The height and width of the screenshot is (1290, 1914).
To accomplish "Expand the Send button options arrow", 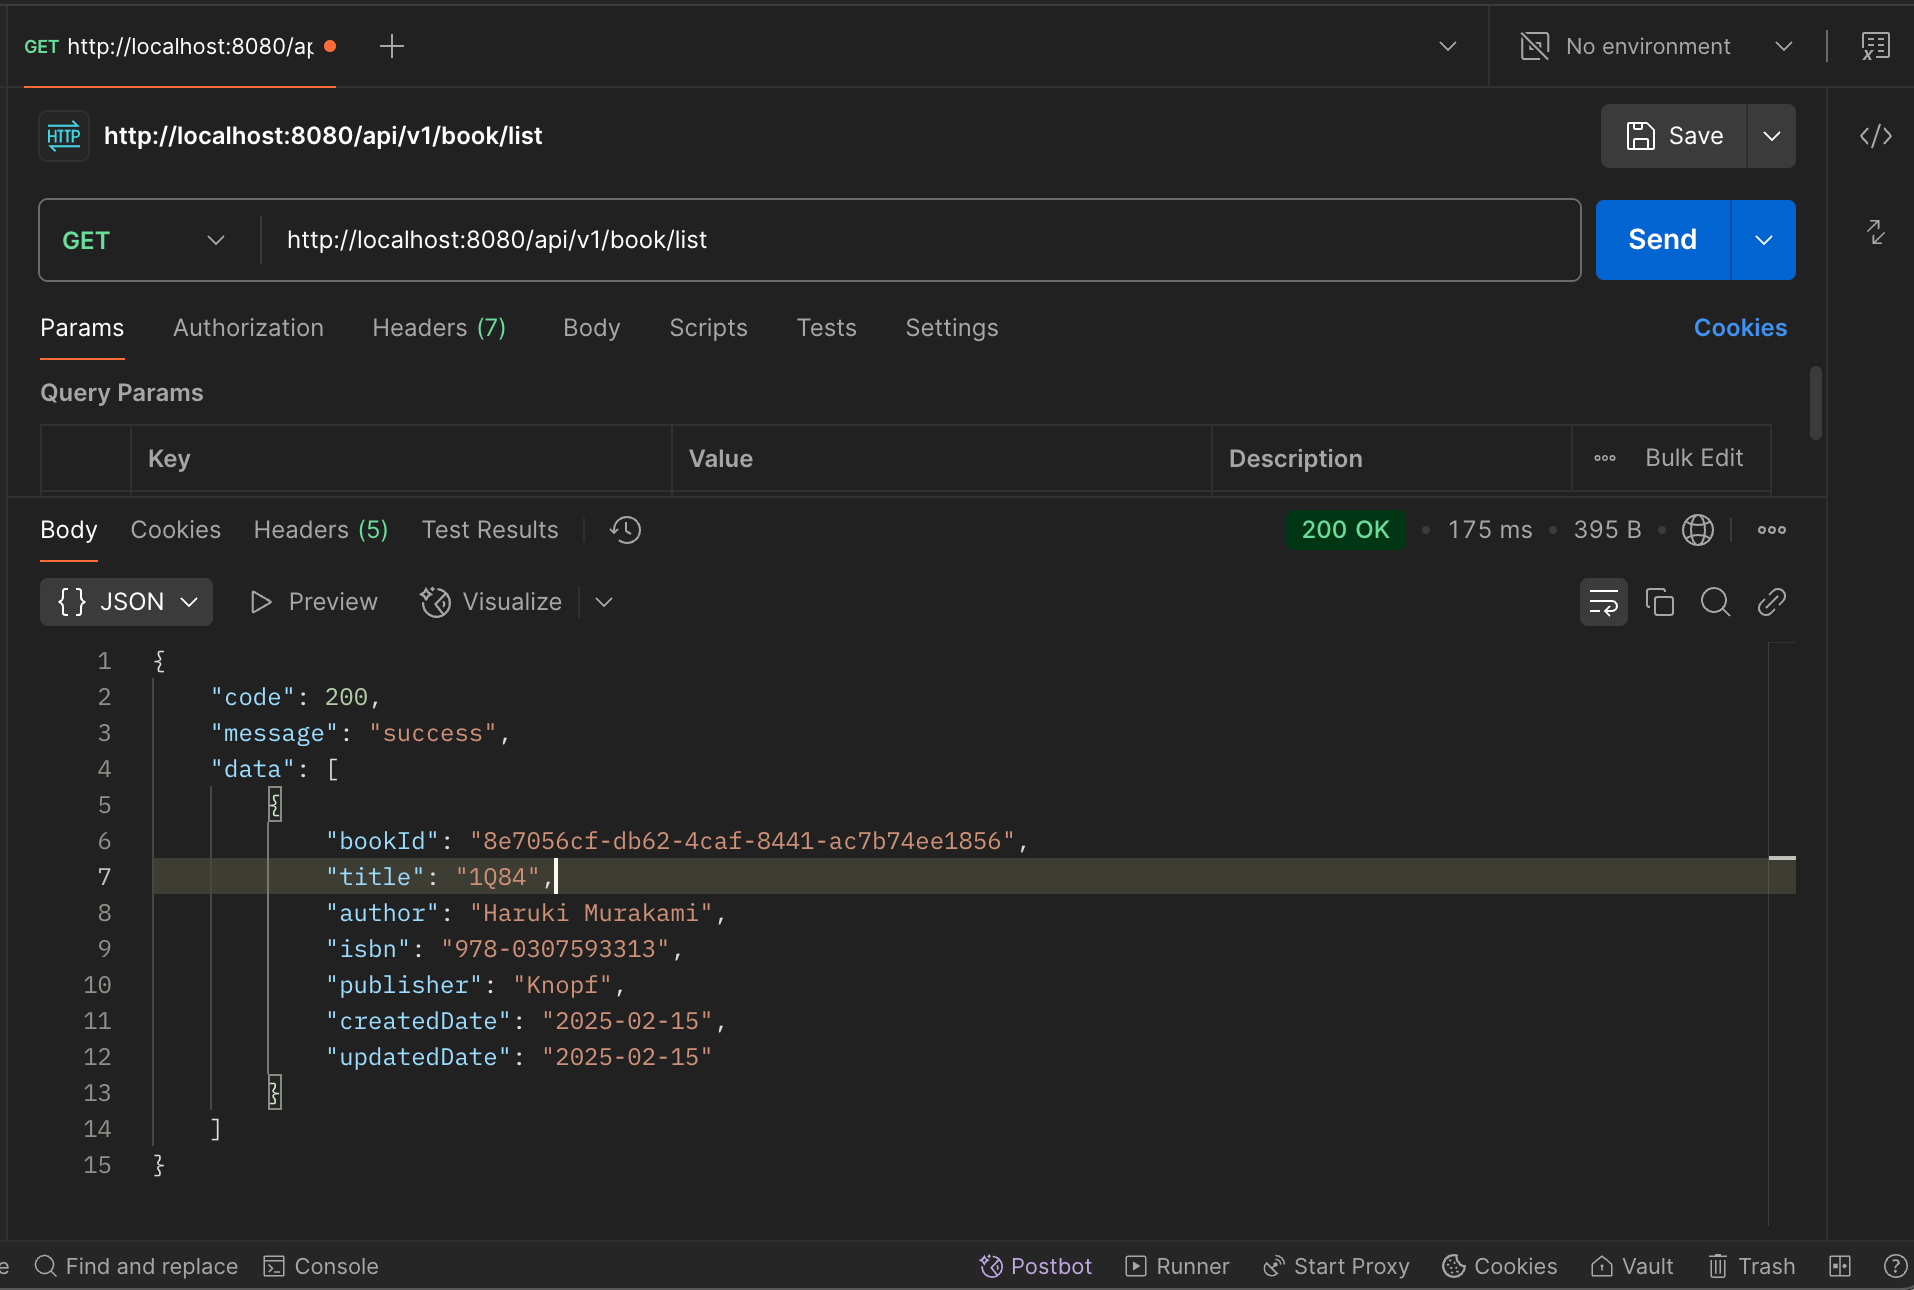I will (1763, 240).
